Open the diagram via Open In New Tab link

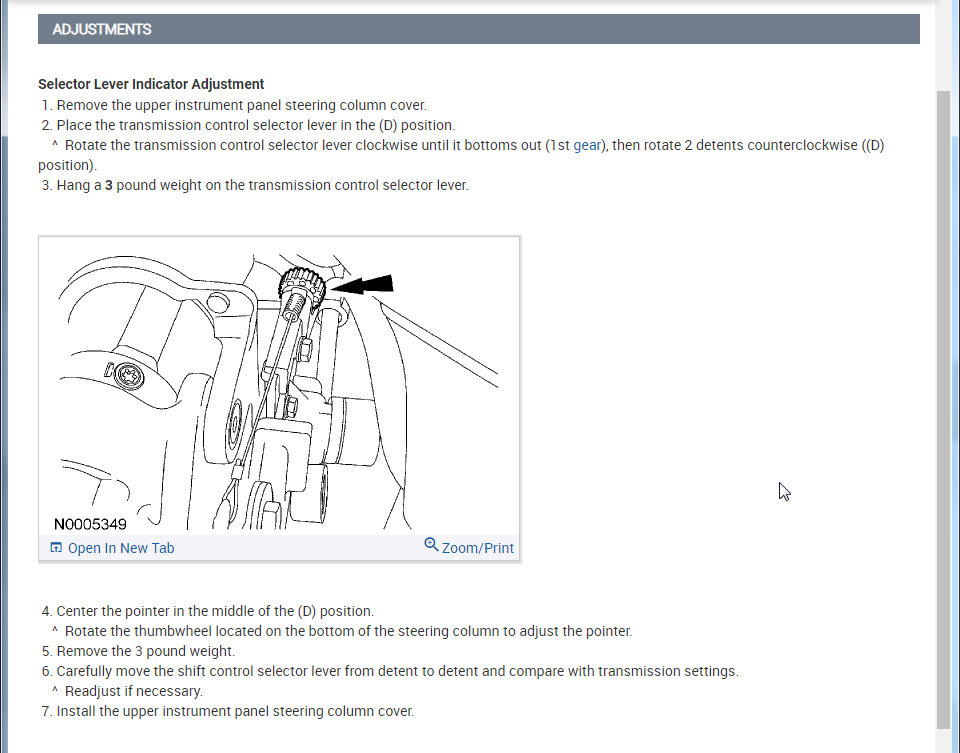click(x=121, y=548)
